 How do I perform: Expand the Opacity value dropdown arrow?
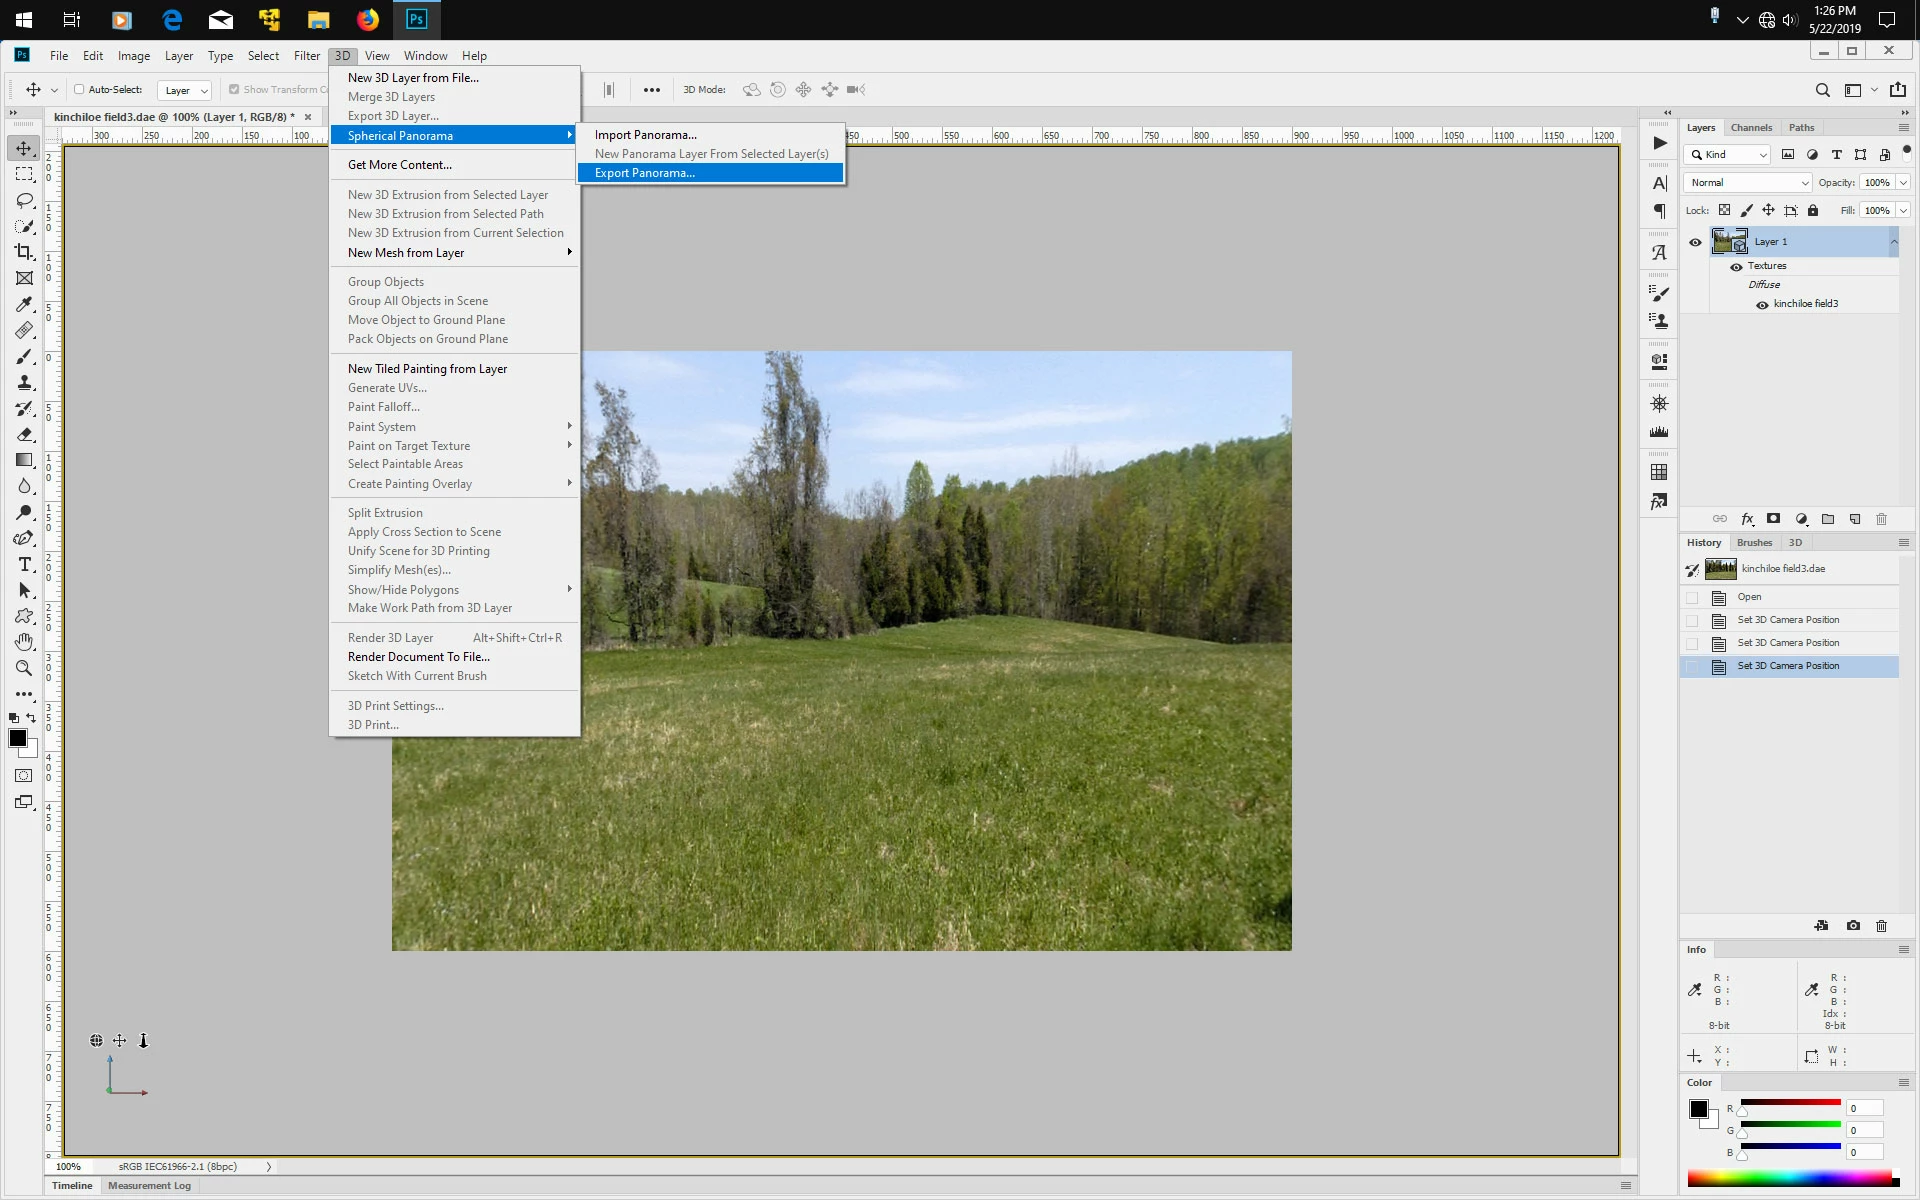[x=1903, y=182]
